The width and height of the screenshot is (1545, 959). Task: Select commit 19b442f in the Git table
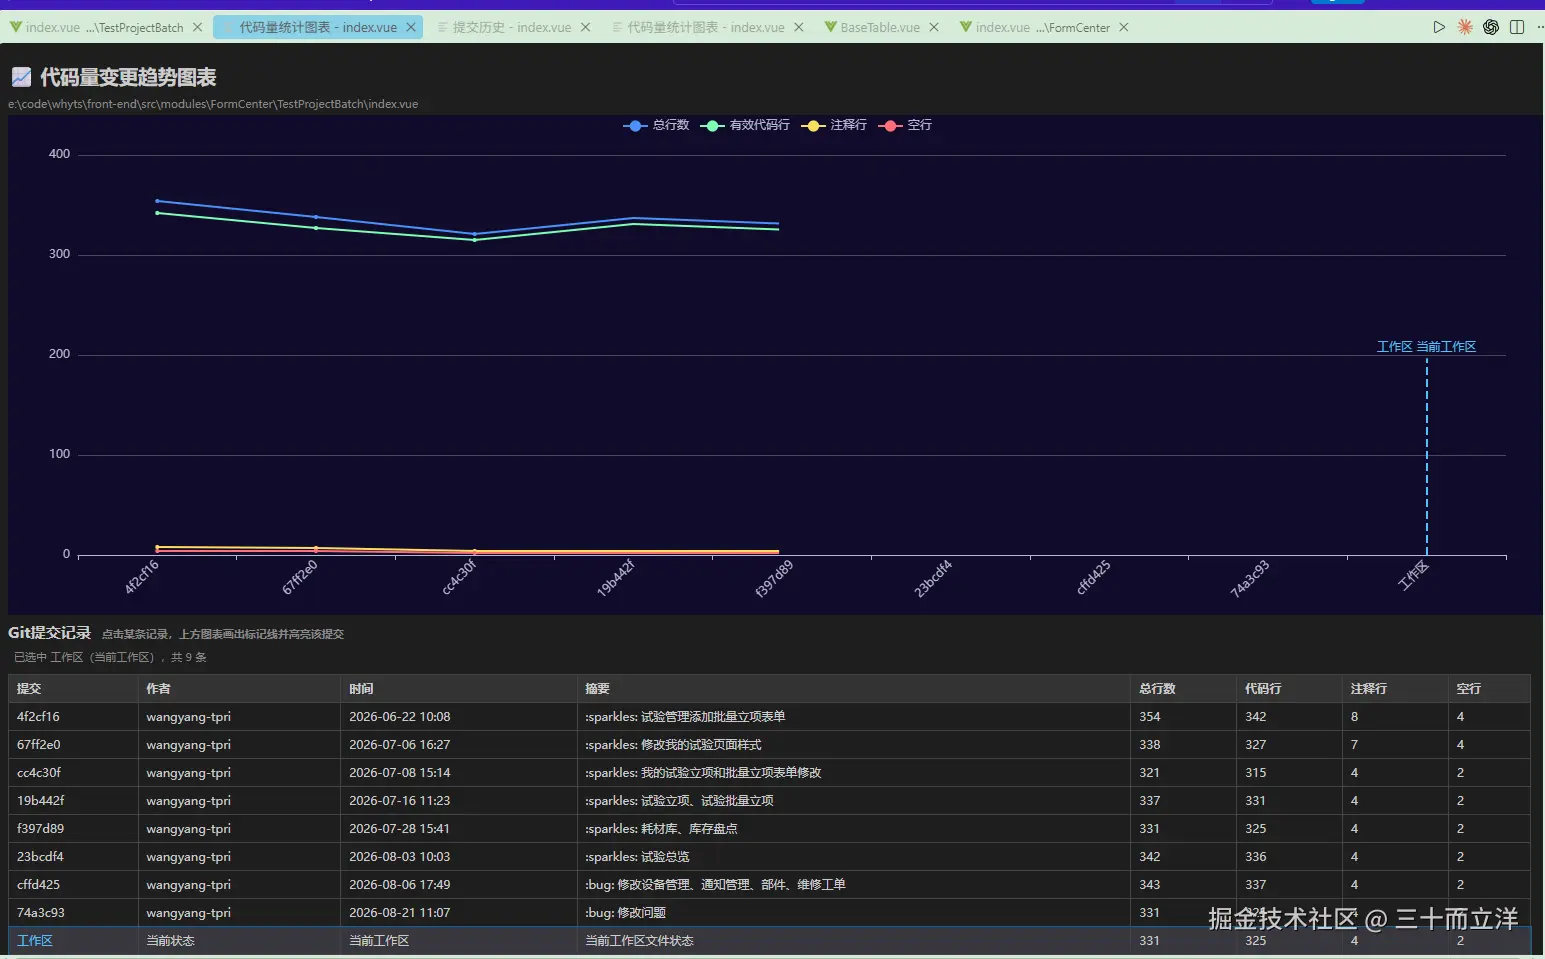[x=769, y=801]
